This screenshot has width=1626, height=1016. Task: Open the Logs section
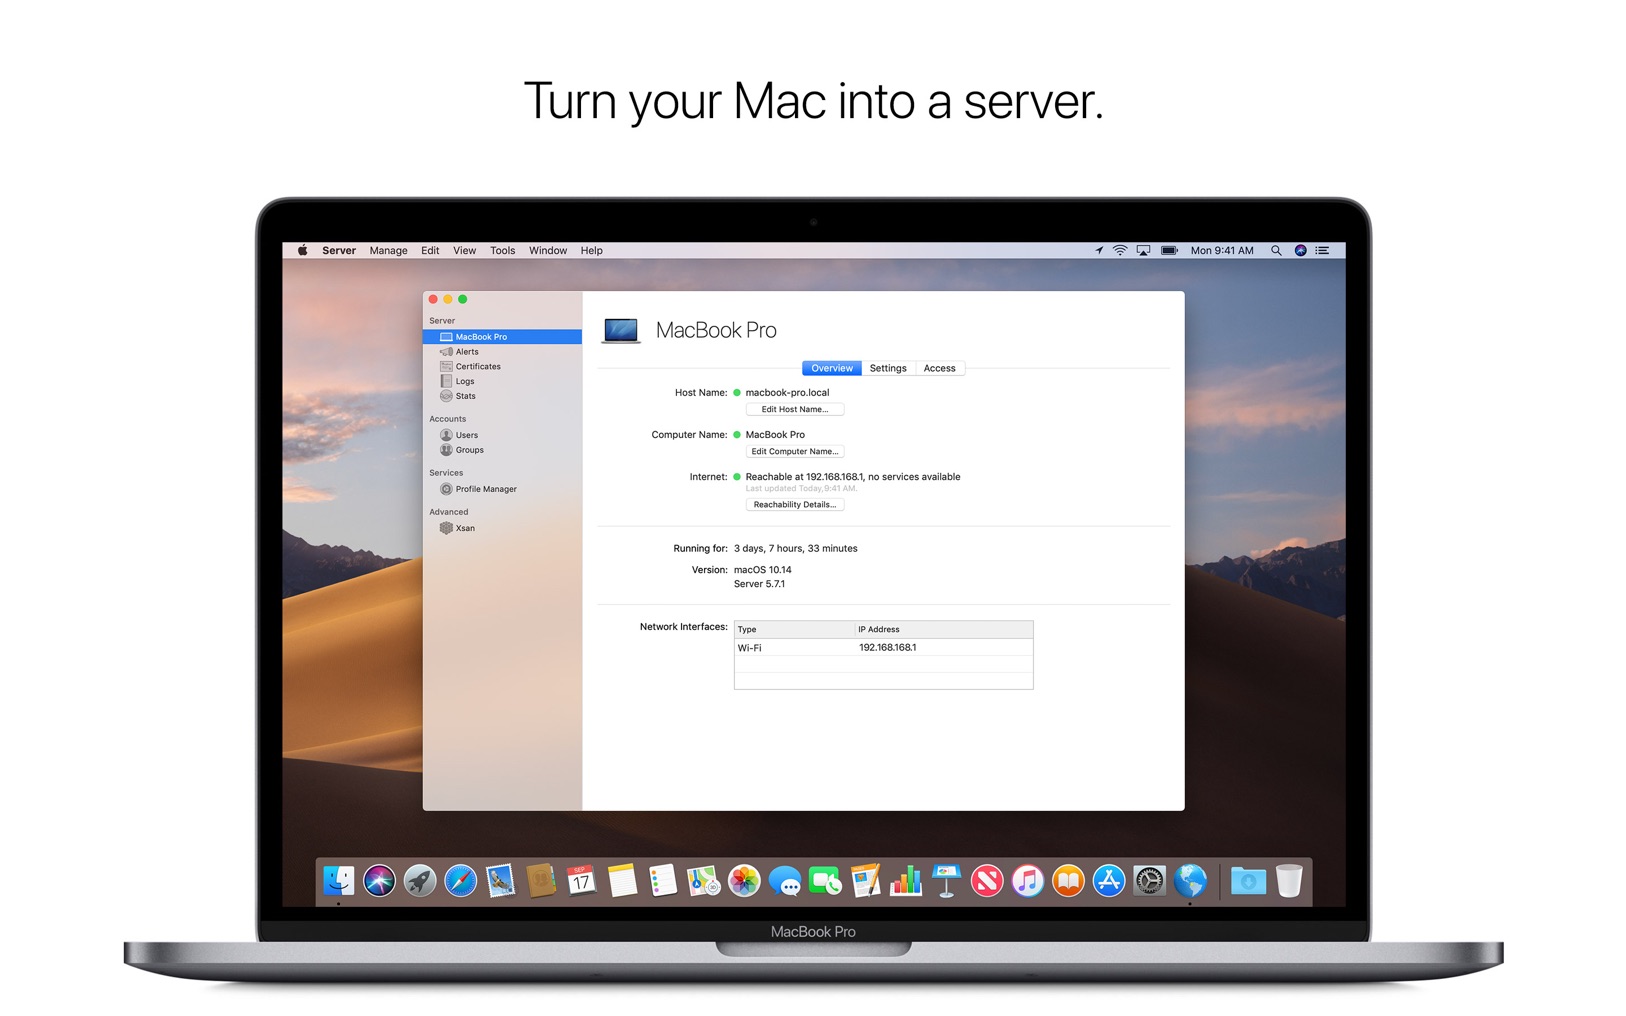pos(464,381)
